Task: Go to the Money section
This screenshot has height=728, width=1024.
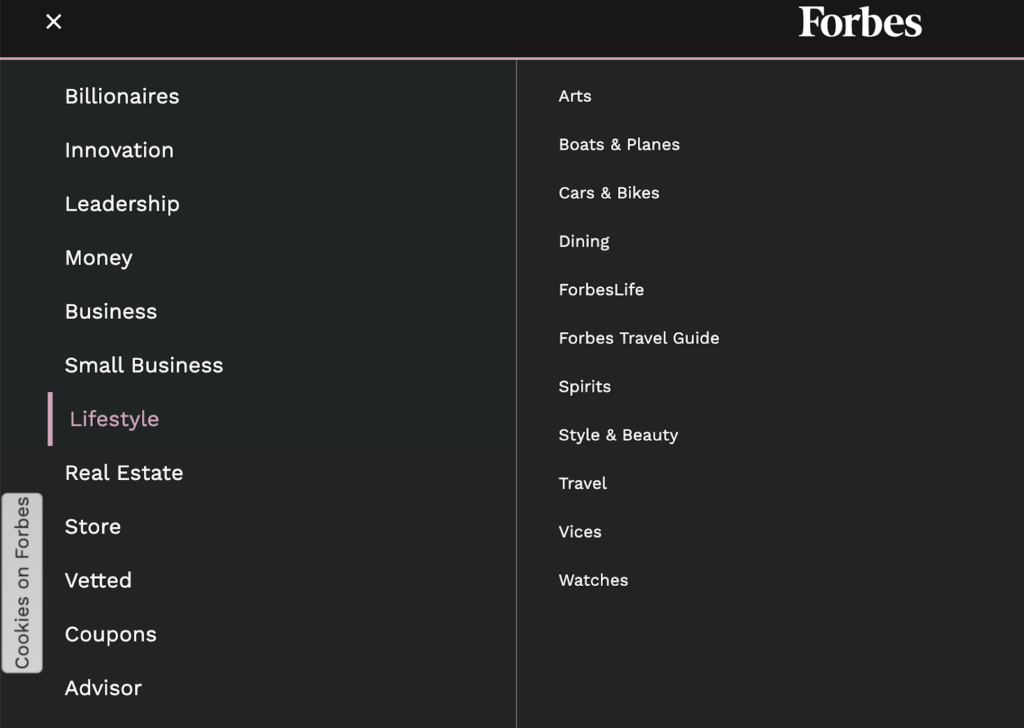Action: [x=98, y=257]
